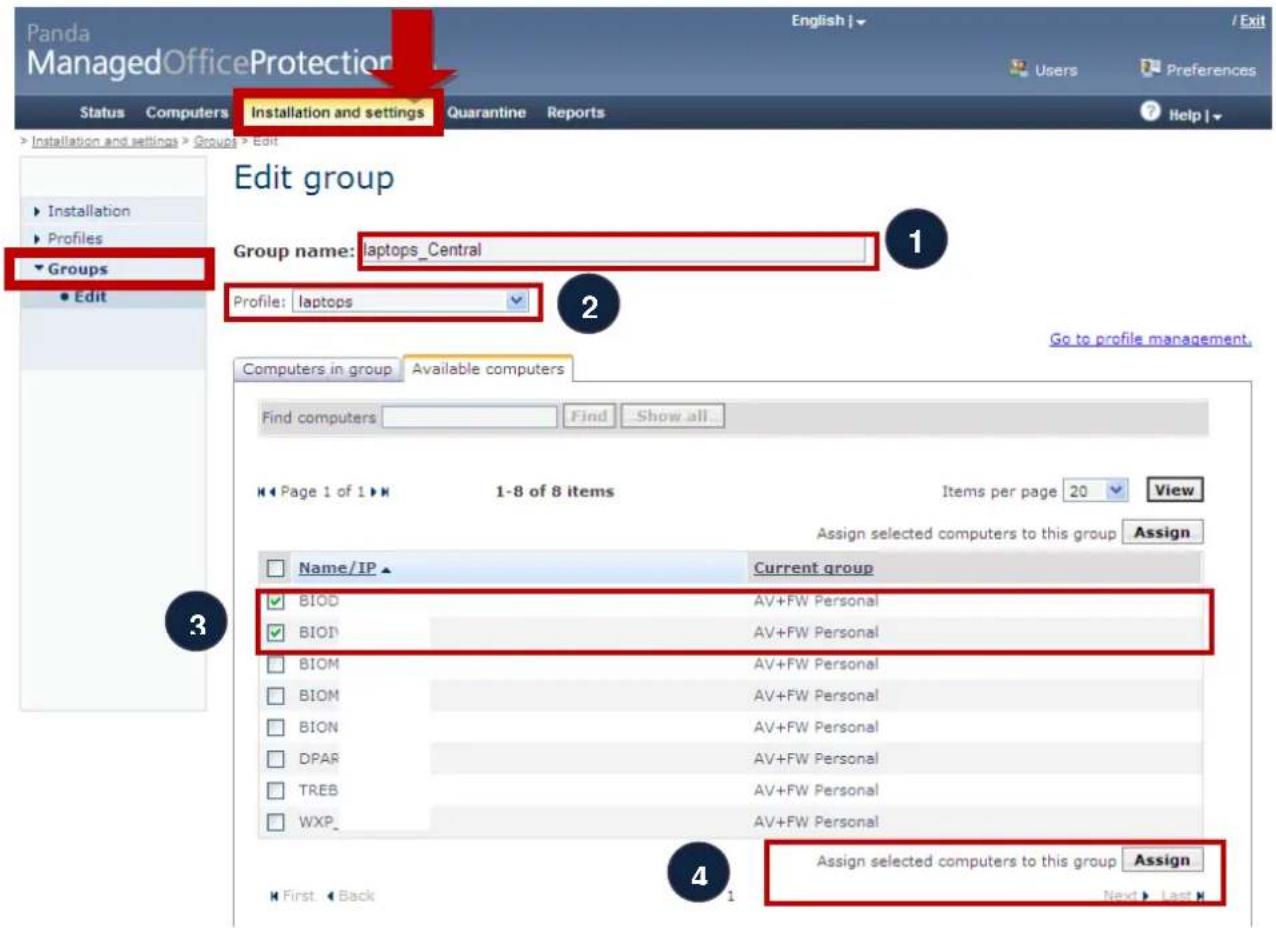1276x928 pixels.
Task: Click the Help question-mark icon
Action: click(1149, 113)
